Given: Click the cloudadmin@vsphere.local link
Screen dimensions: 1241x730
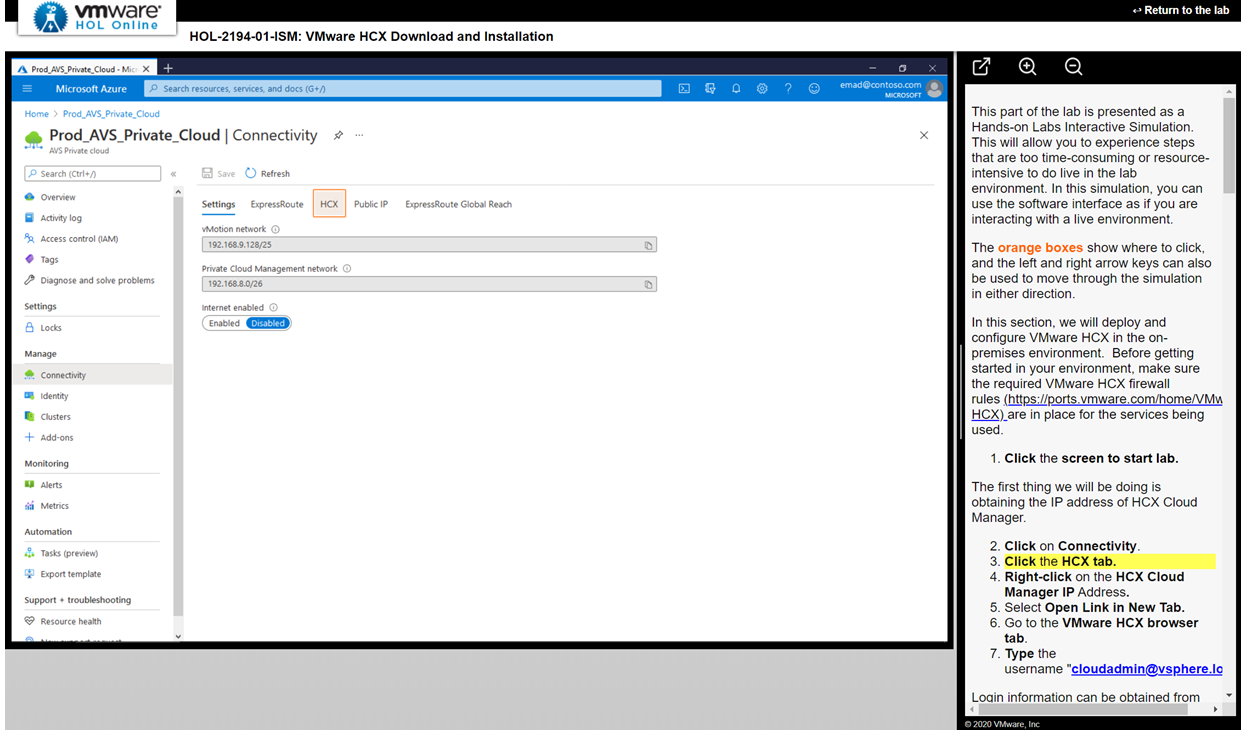Looking at the screenshot, I should [x=1147, y=669].
